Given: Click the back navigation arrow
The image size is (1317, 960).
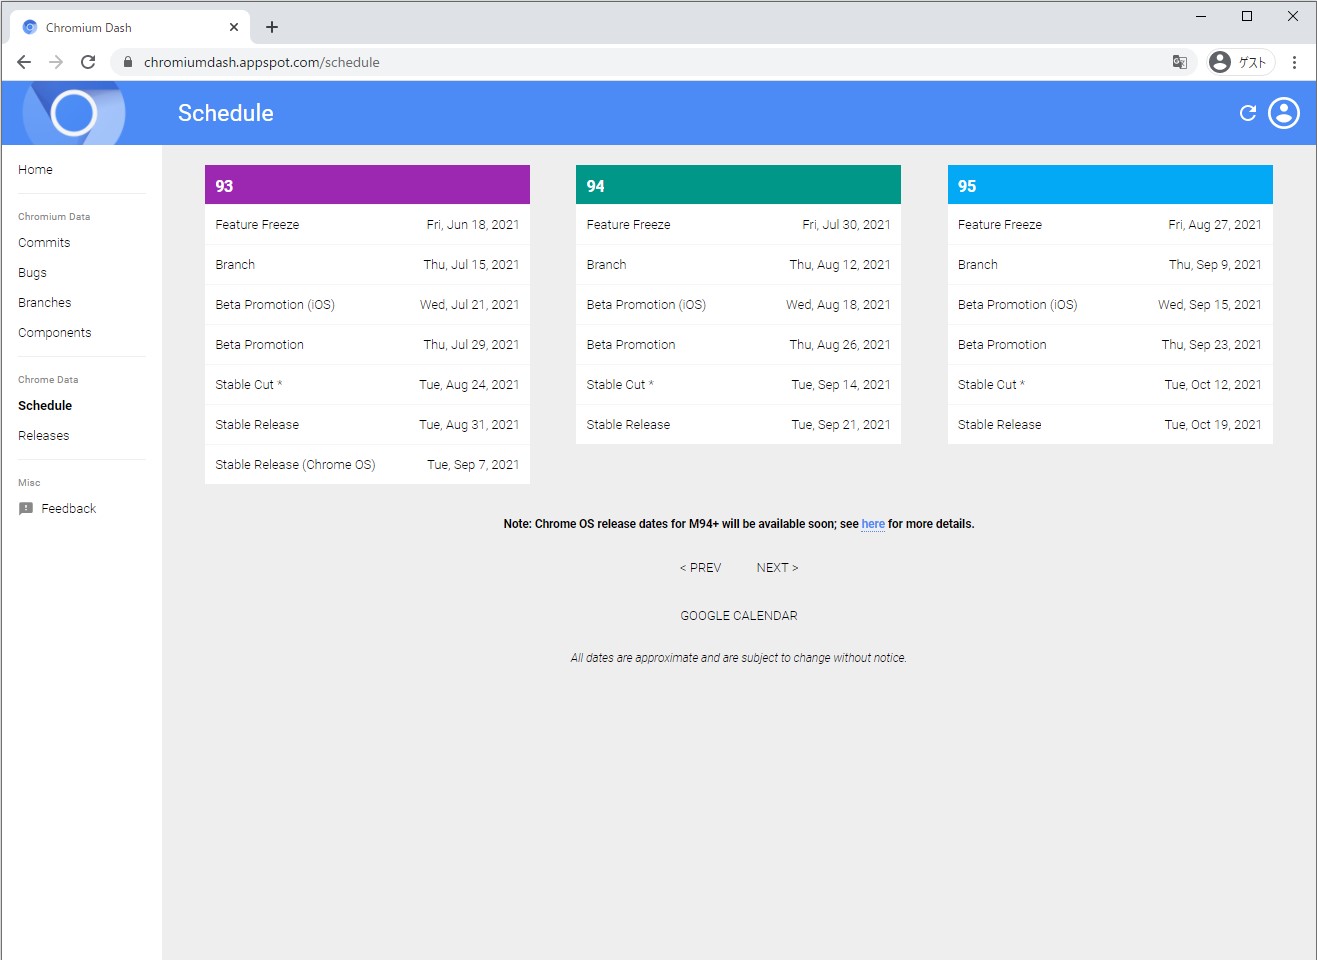Looking at the screenshot, I should (23, 61).
